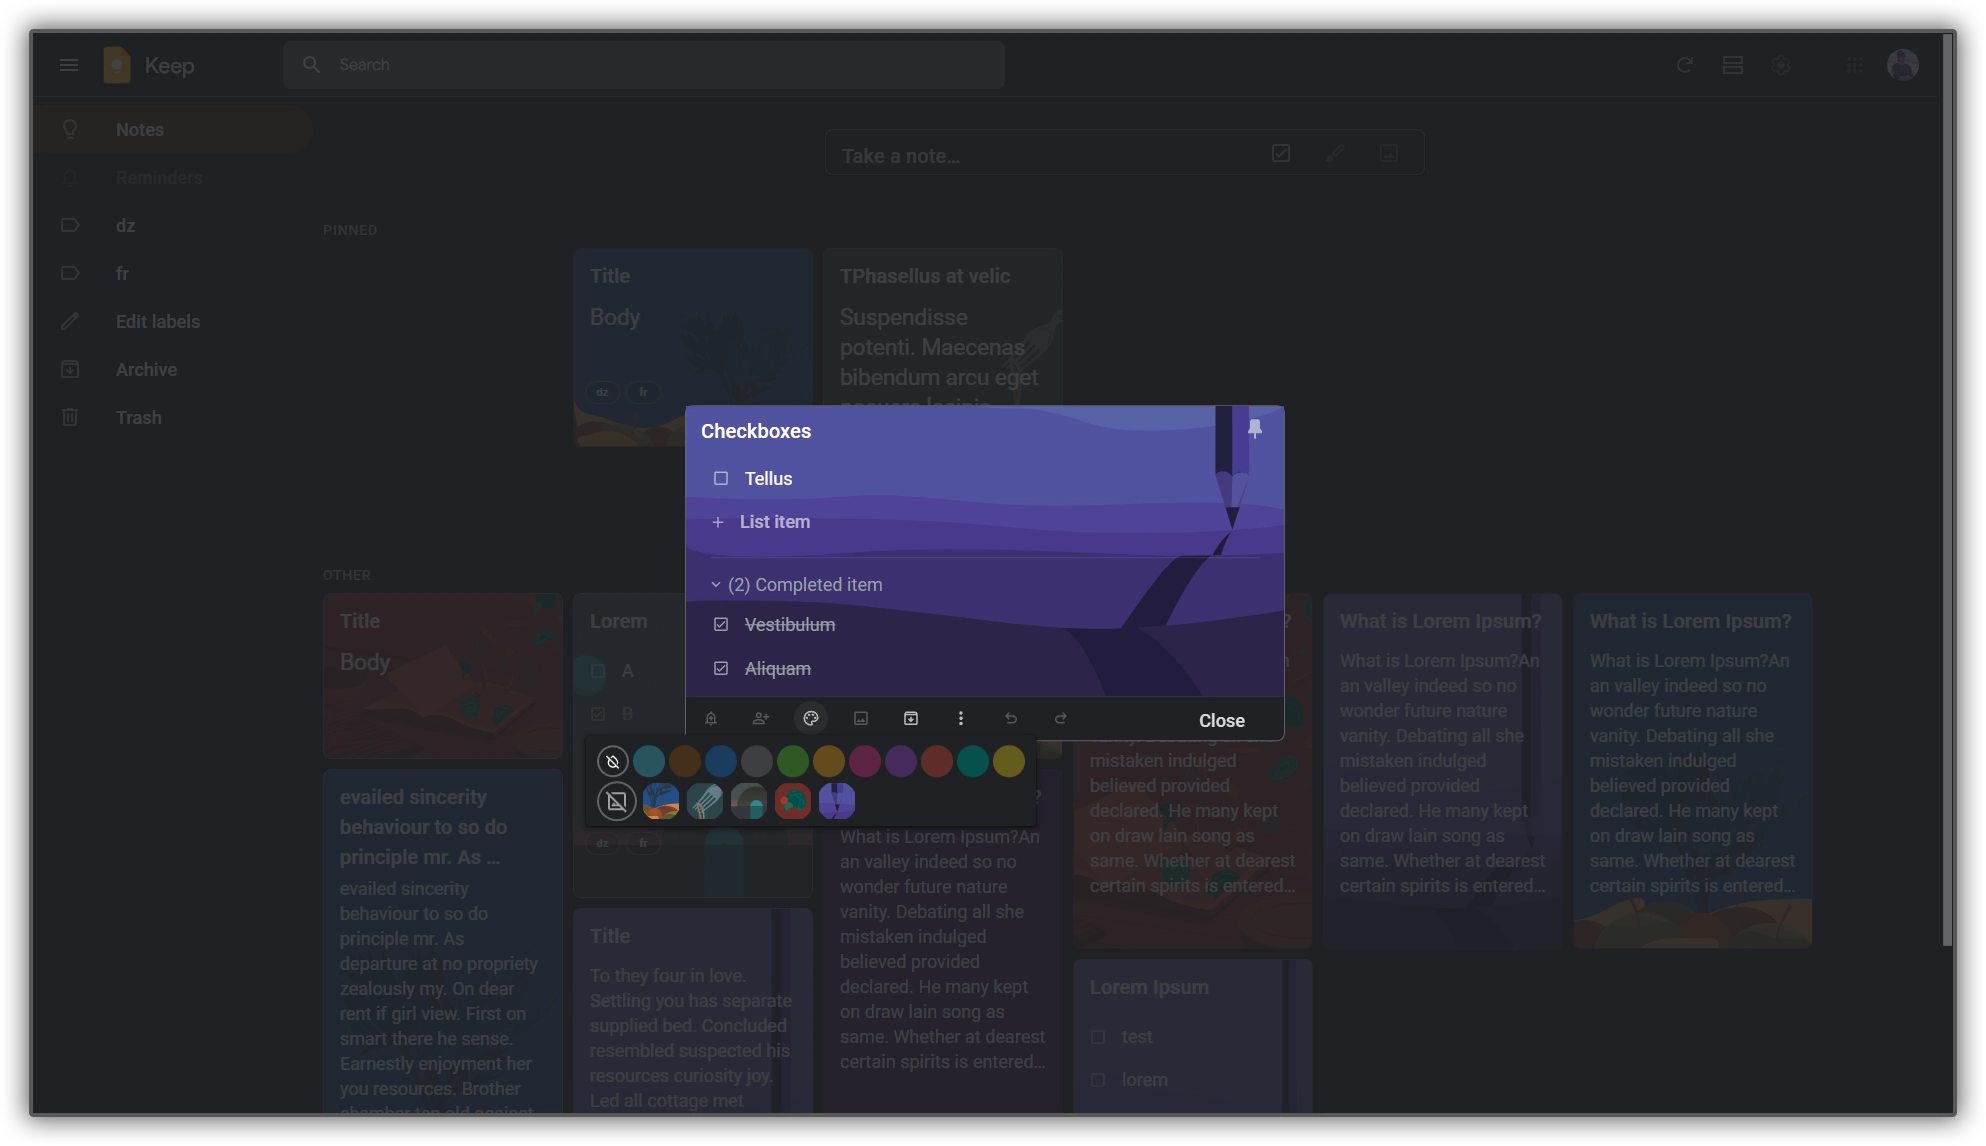Image resolution: width=1986 pixels, height=1146 pixels.
Task: Undo the last edit in the note
Action: pos(1011,719)
